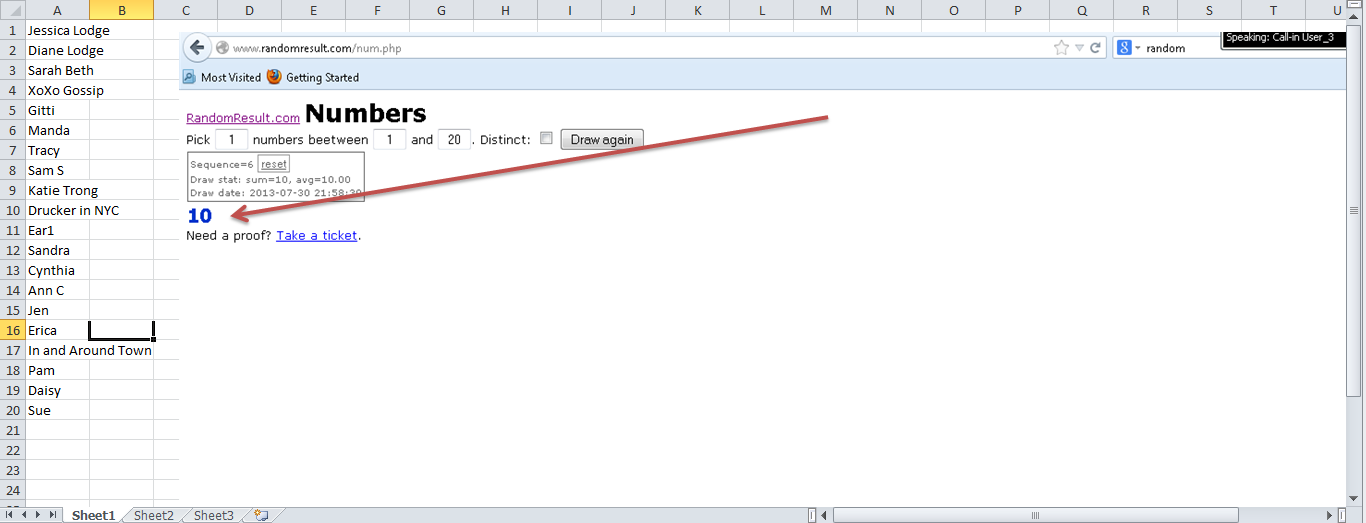Bookmark this page with the star icon
The image size is (1366, 523).
point(1061,48)
